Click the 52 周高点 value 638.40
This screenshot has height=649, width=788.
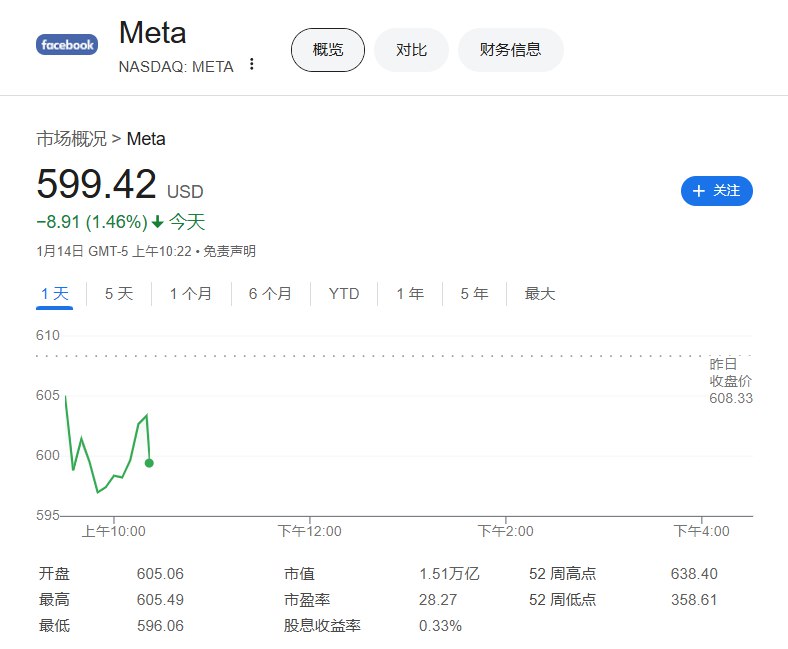coord(694,574)
